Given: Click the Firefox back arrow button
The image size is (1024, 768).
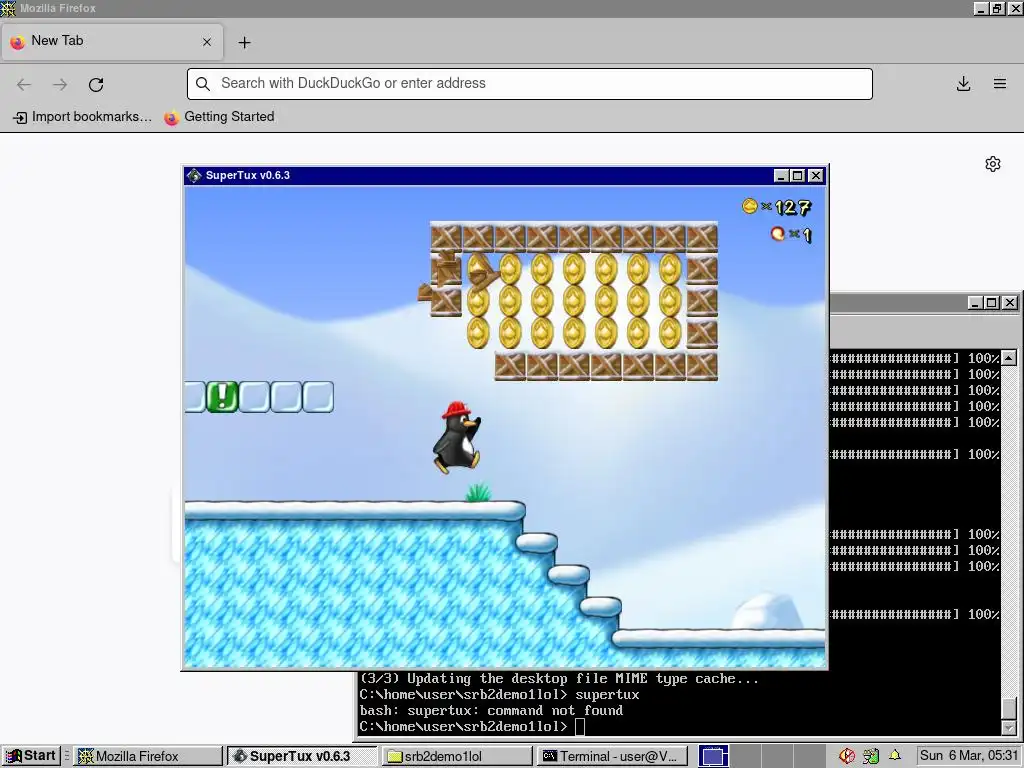Looking at the screenshot, I should pyautogui.click(x=24, y=84).
